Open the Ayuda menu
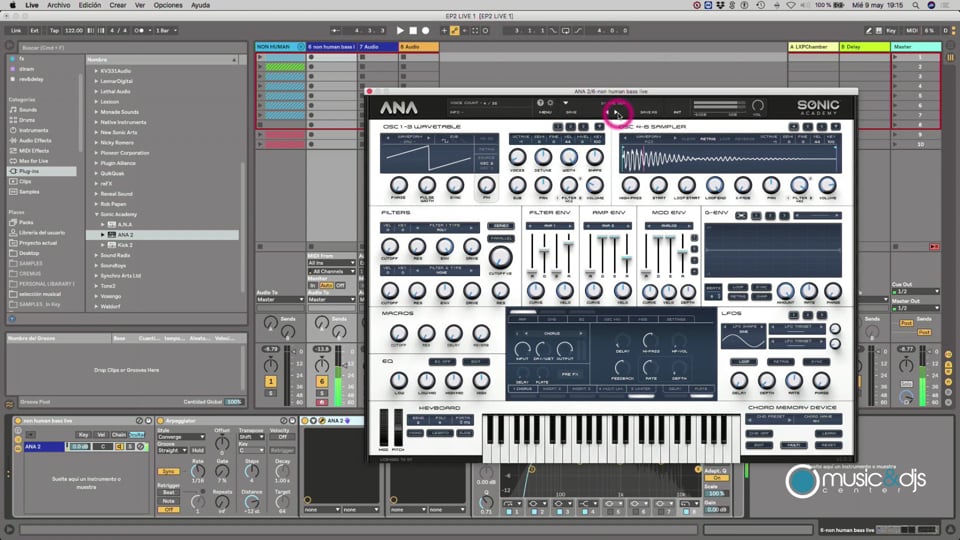960x540 pixels. click(200, 5)
